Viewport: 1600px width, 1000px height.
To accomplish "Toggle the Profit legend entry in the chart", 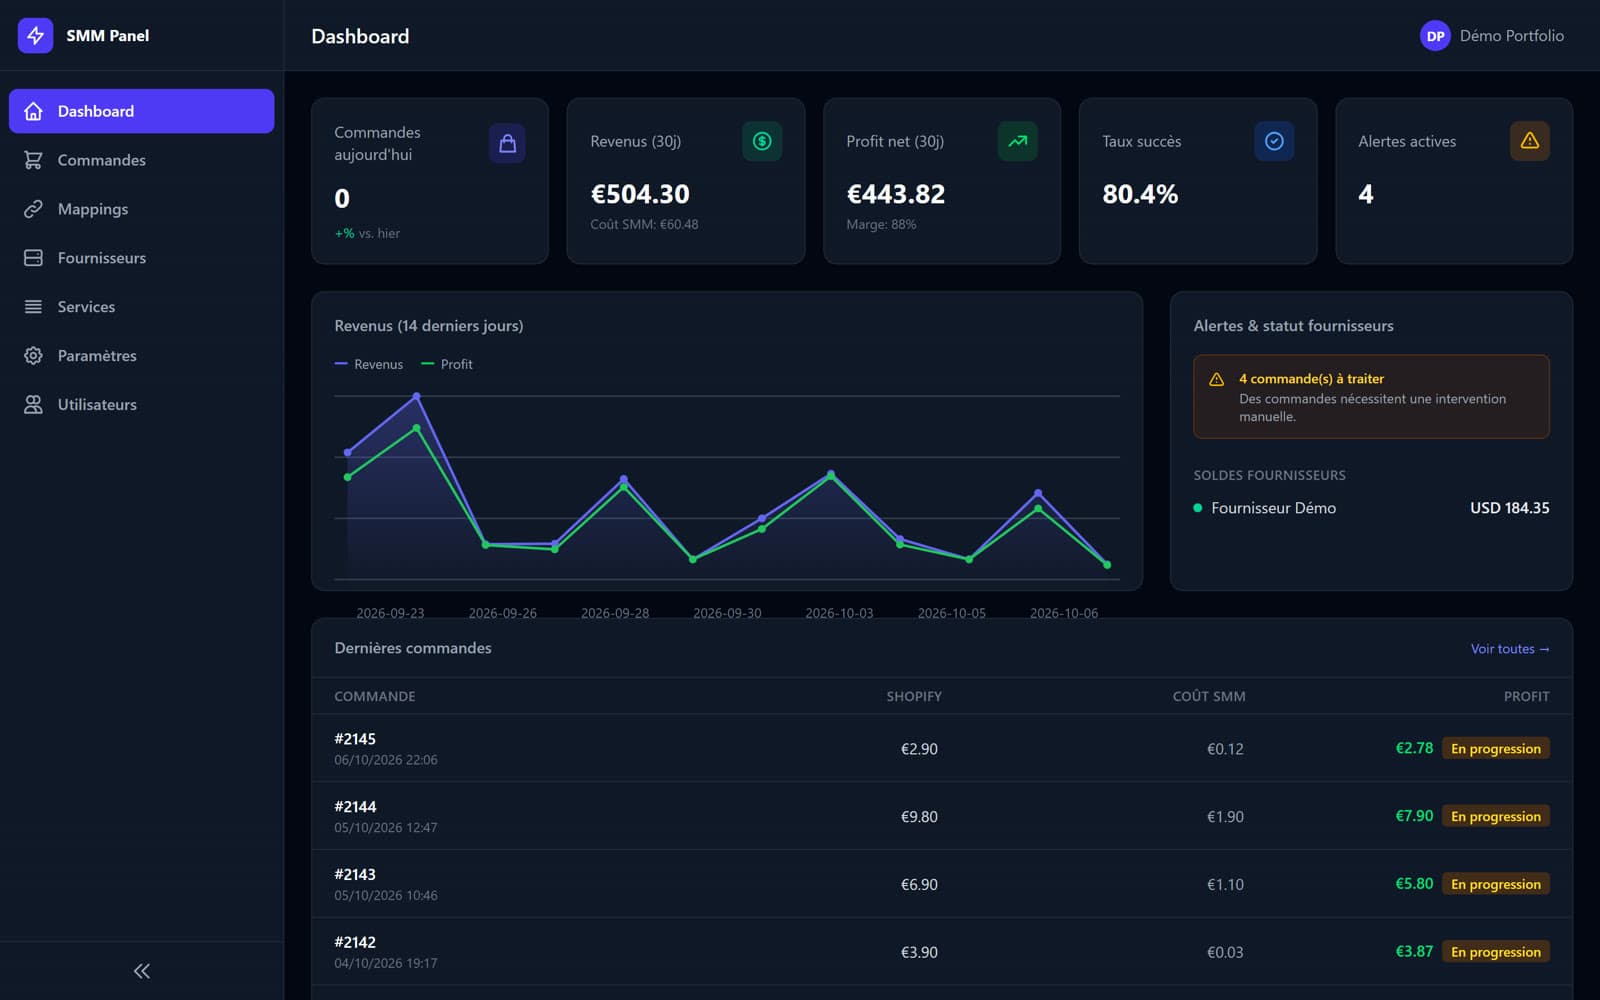I will [447, 364].
